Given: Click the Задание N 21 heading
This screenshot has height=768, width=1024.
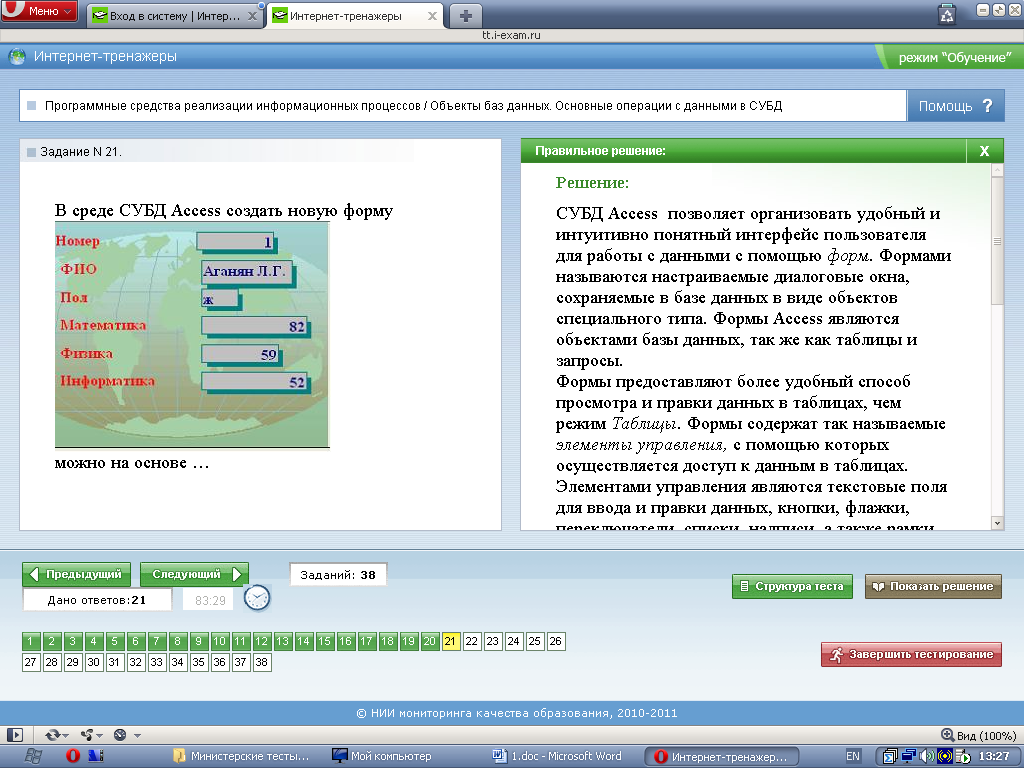Looking at the screenshot, I should 81,152.
